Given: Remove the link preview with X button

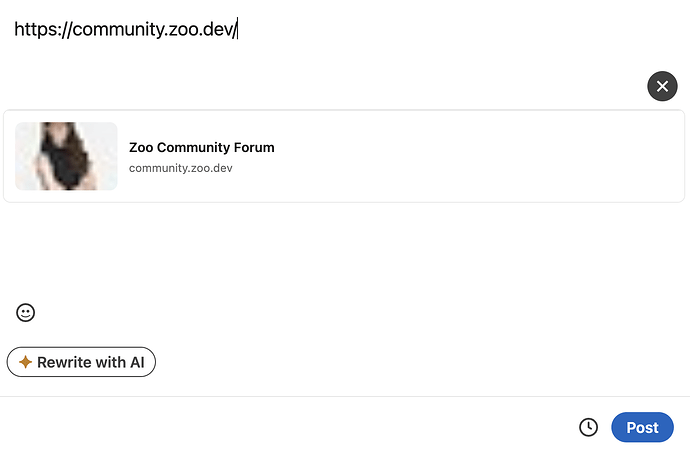Looking at the screenshot, I should click(662, 86).
